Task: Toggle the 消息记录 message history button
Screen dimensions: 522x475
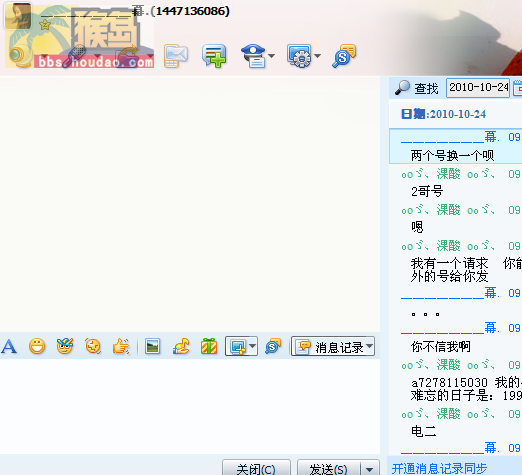Action: [x=328, y=347]
